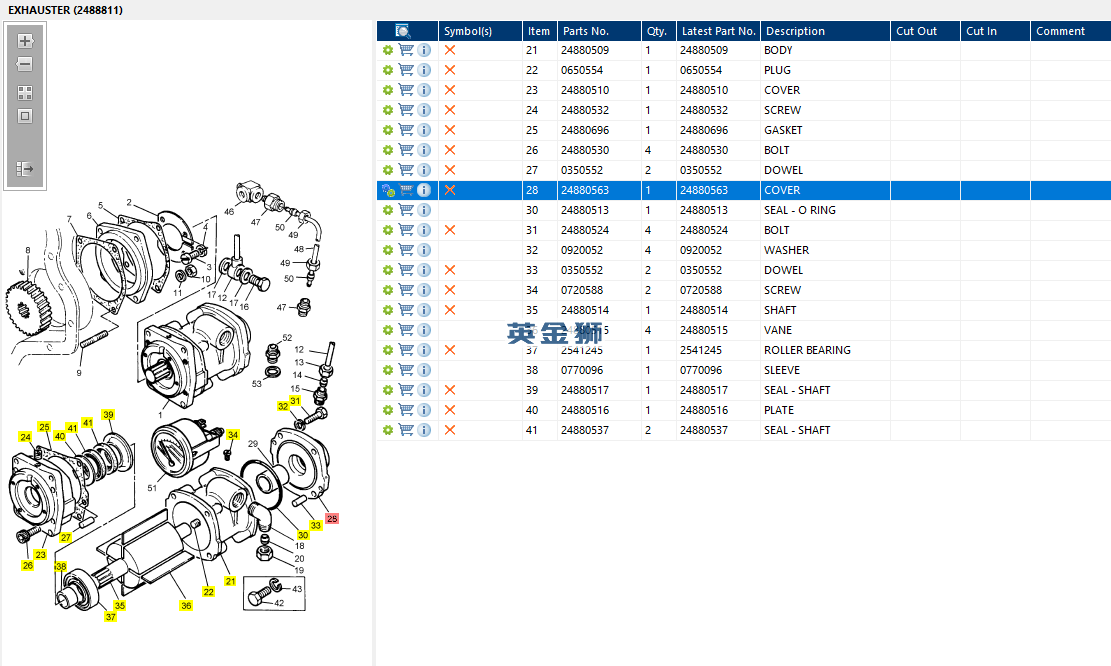
Task: Click the green gear icon for item 21 BODY
Action: tap(388, 50)
